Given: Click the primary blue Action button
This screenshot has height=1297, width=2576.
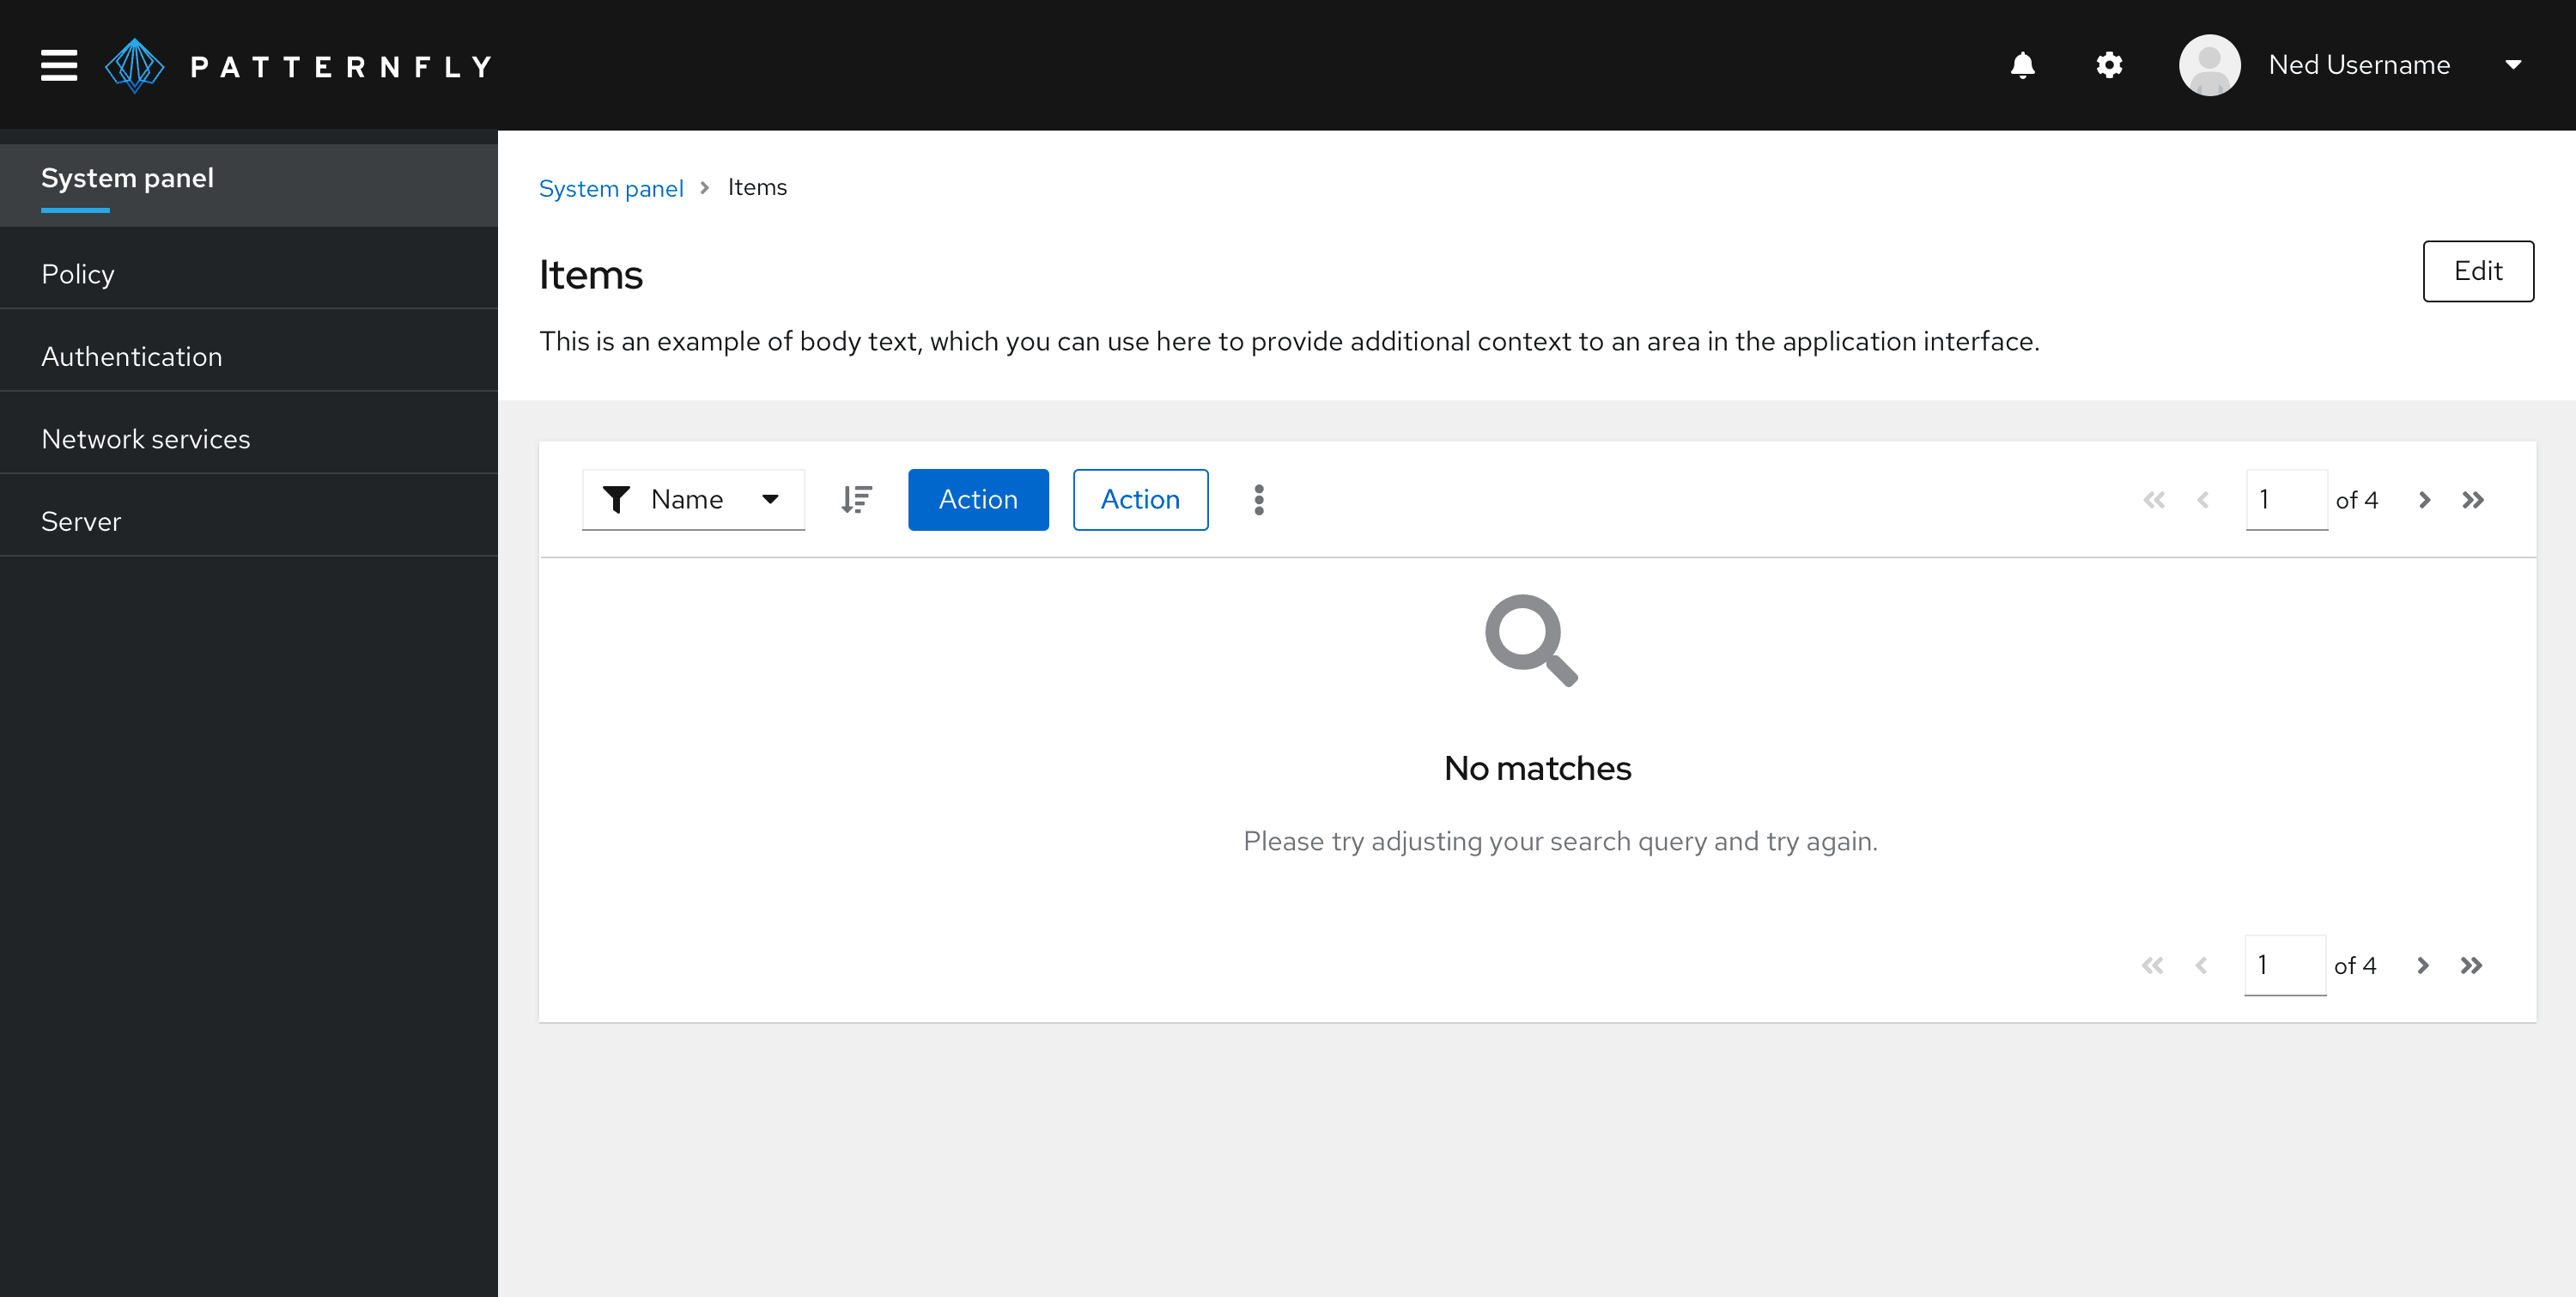Looking at the screenshot, I should tap(977, 500).
